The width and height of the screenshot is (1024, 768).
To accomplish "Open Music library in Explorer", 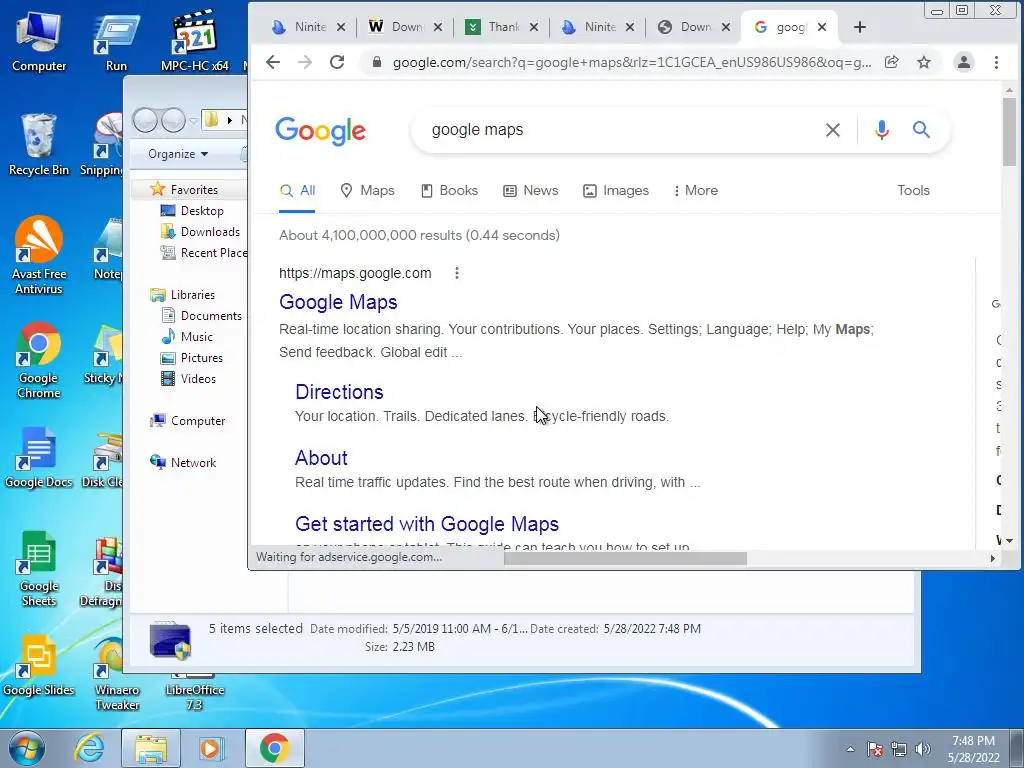I will coord(196,337).
